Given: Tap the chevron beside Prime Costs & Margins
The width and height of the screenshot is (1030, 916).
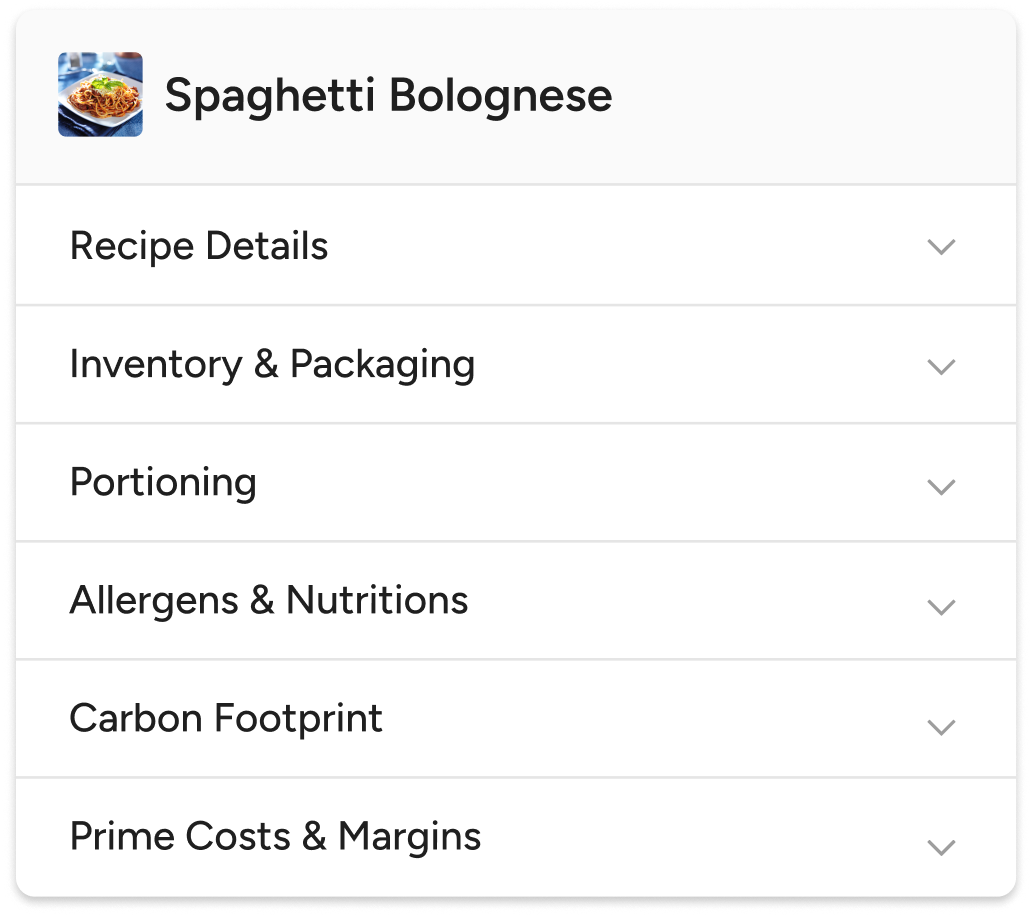Looking at the screenshot, I should pos(941,847).
